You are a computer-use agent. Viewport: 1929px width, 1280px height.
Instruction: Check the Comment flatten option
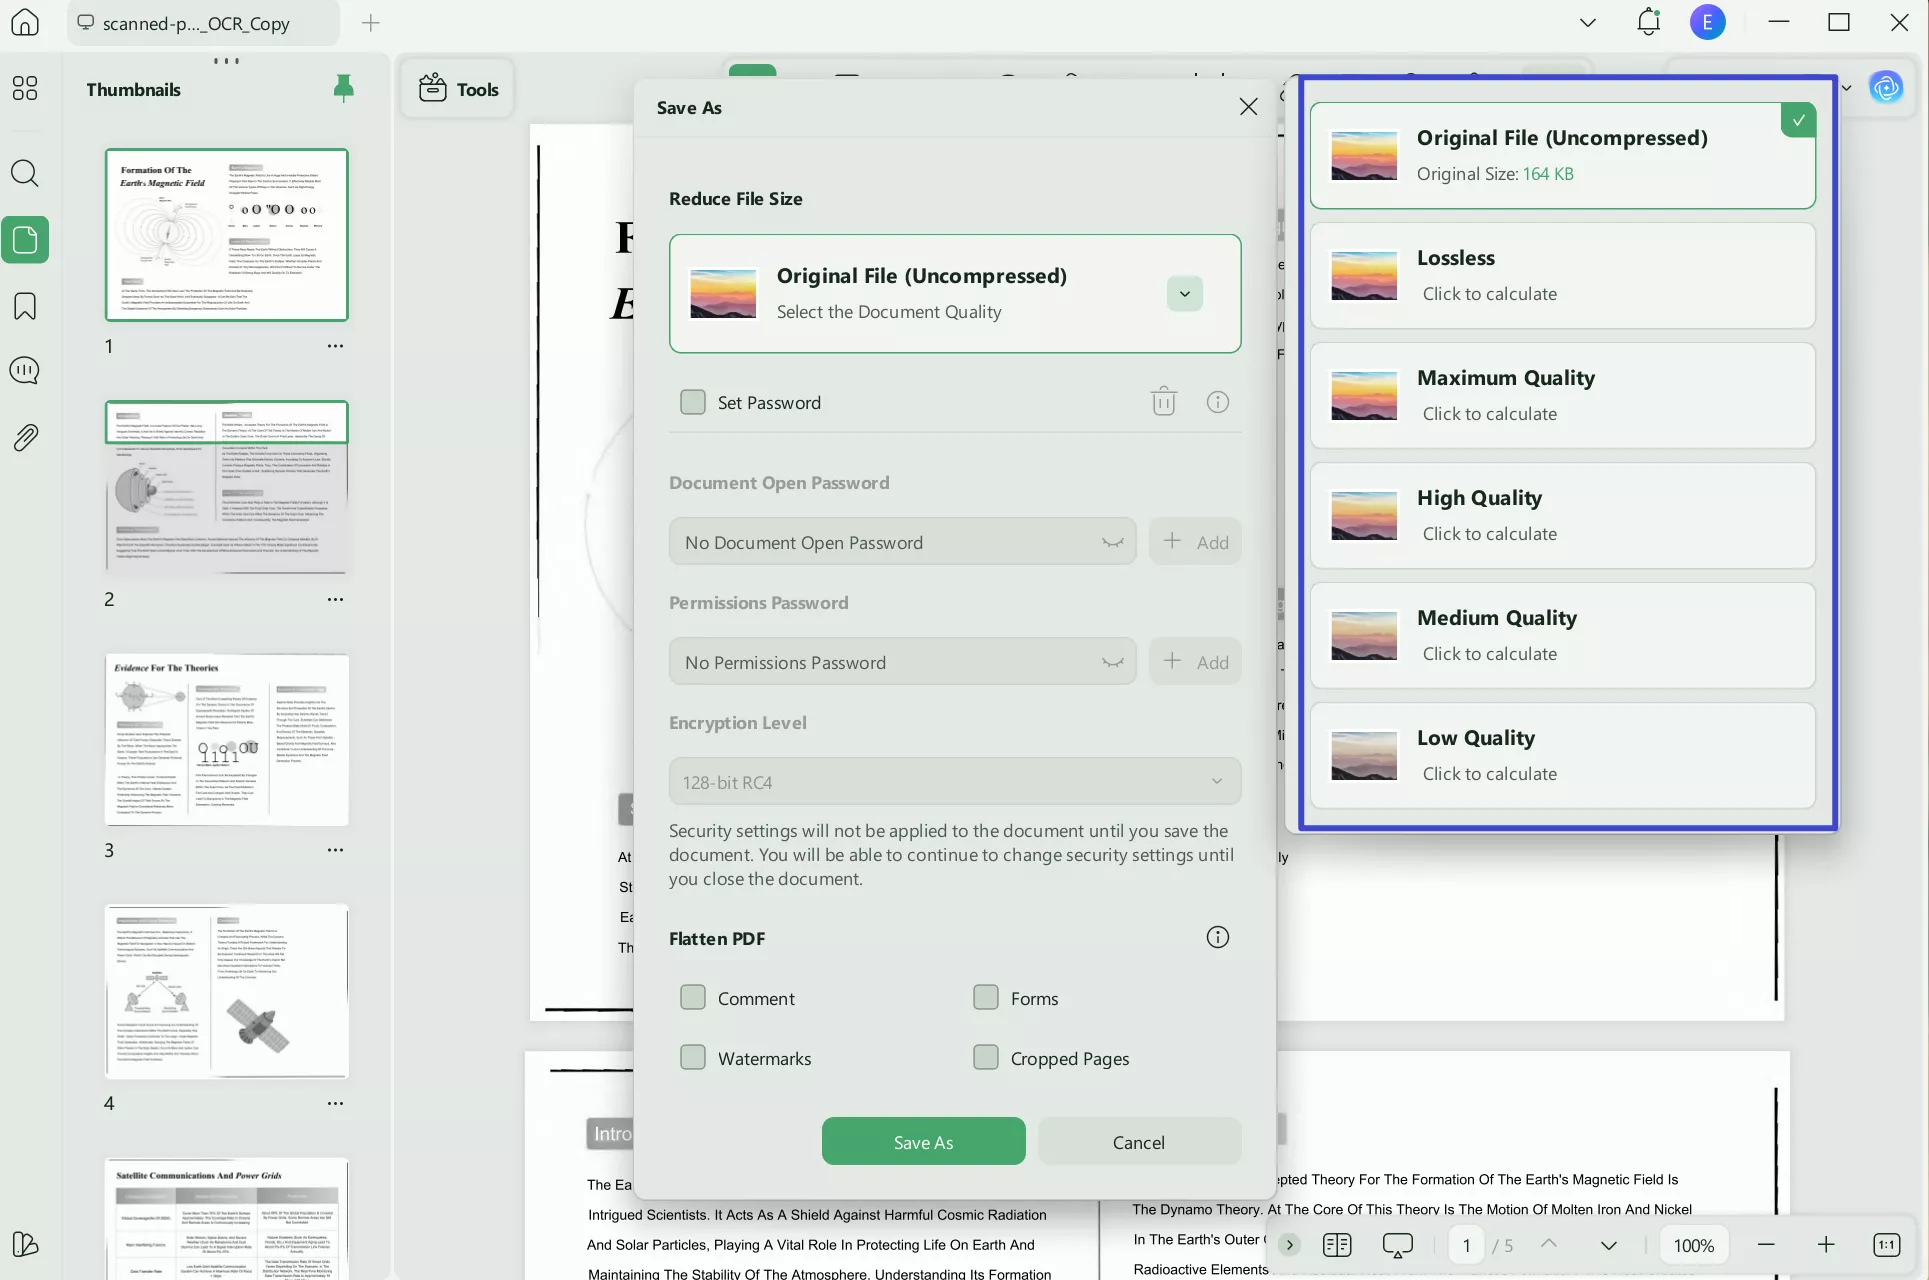pyautogui.click(x=693, y=997)
